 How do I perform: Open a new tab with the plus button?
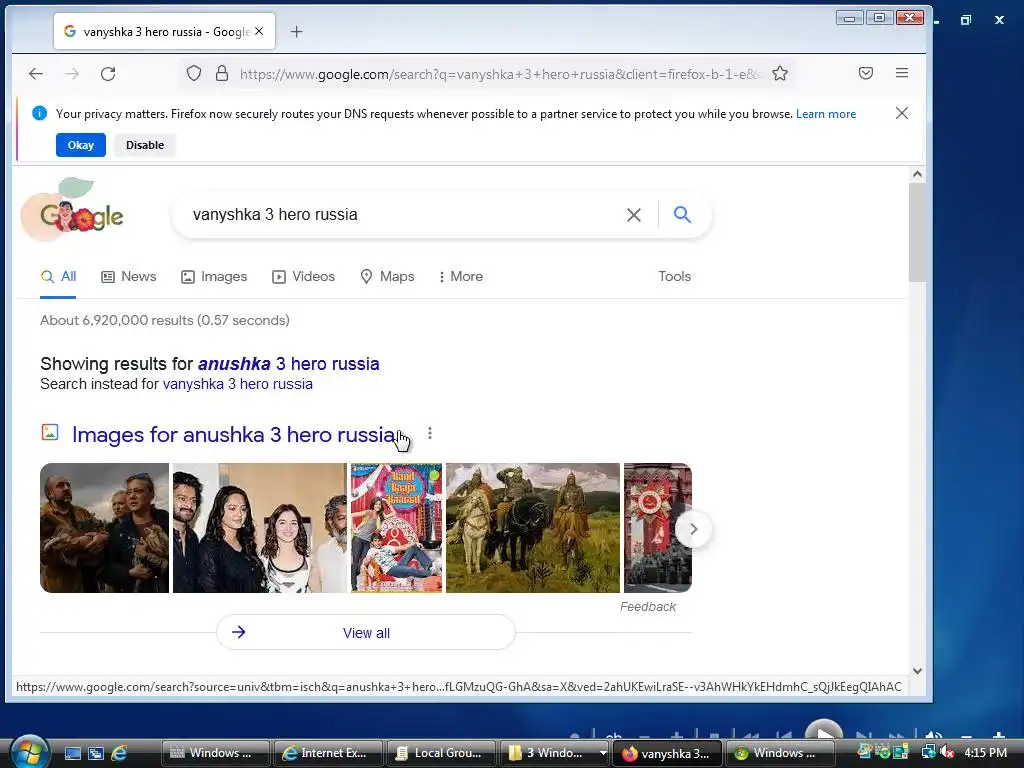pos(296,31)
